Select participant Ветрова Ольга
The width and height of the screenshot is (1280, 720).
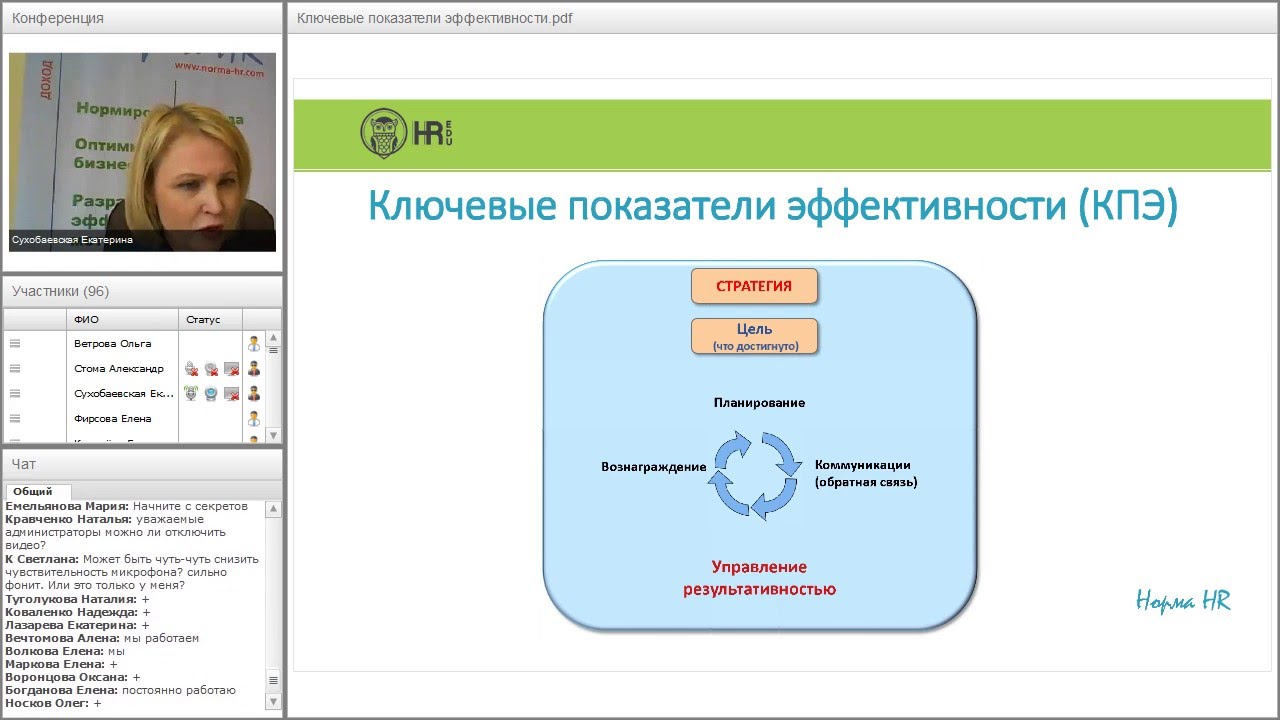click(x=112, y=343)
